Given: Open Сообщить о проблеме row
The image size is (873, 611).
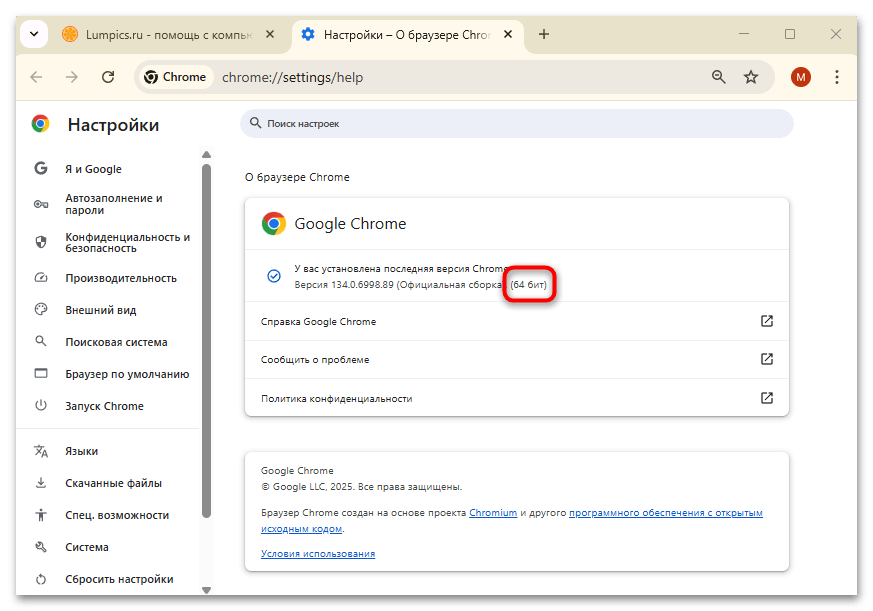Looking at the screenshot, I should 517,360.
